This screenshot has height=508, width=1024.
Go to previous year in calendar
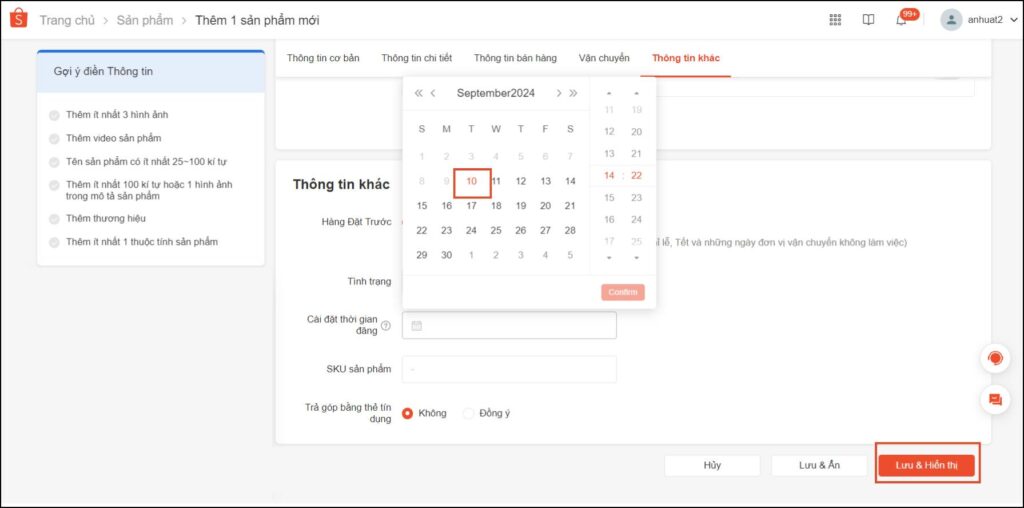click(x=419, y=93)
